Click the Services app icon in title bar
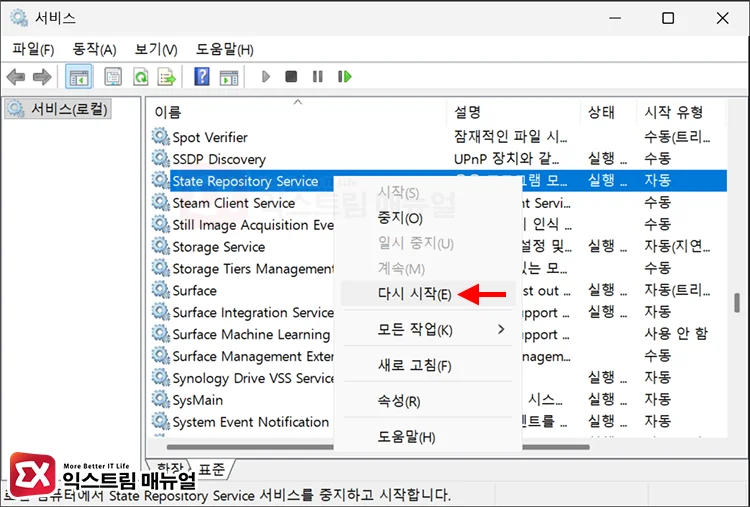The image size is (750, 507). coord(19,18)
